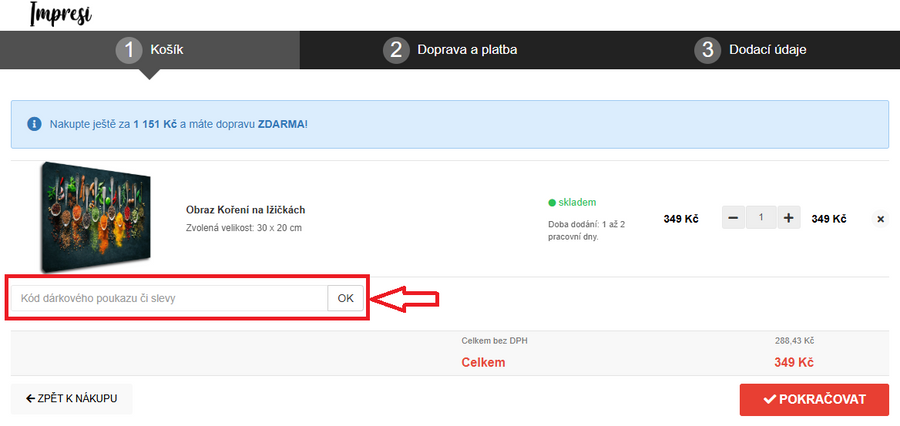Apply discount code with OK button
The height and width of the screenshot is (426, 900).
pos(346,299)
